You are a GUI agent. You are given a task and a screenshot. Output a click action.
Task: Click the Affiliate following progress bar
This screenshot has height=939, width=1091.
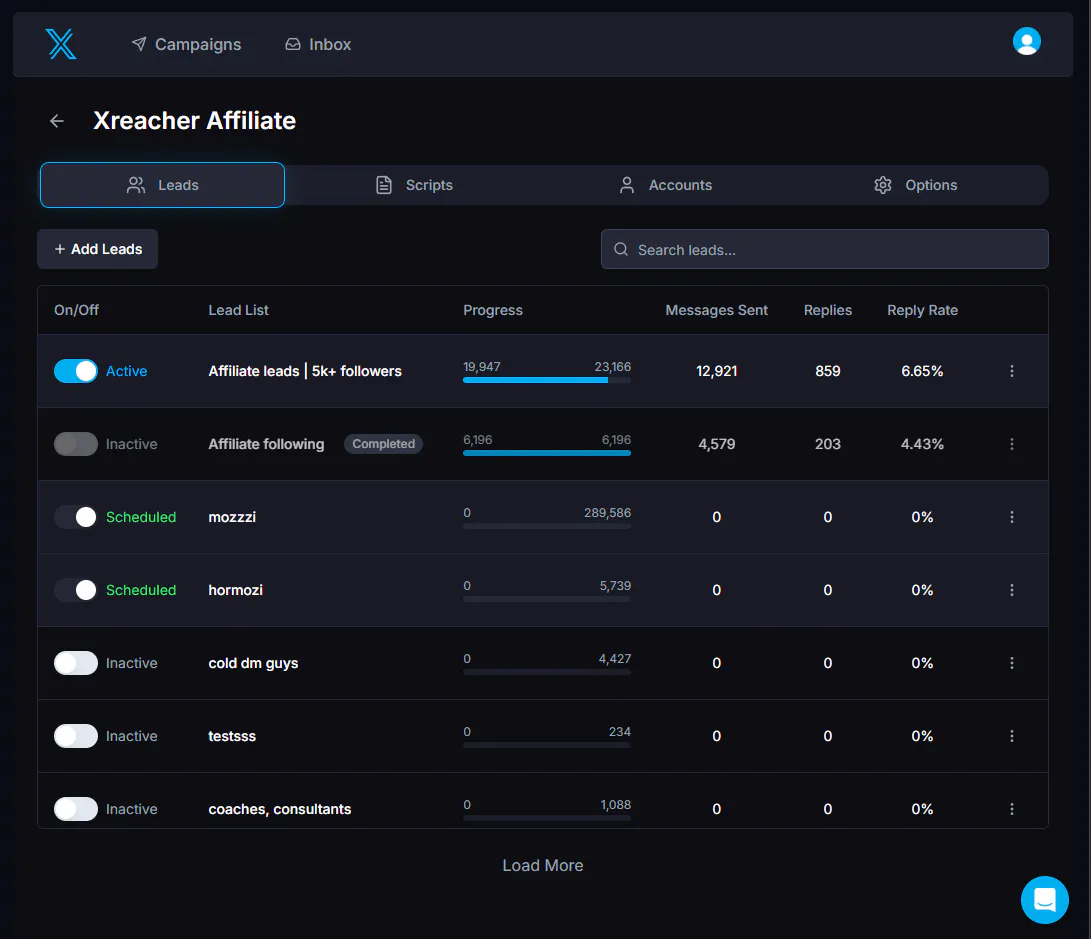[x=547, y=454]
